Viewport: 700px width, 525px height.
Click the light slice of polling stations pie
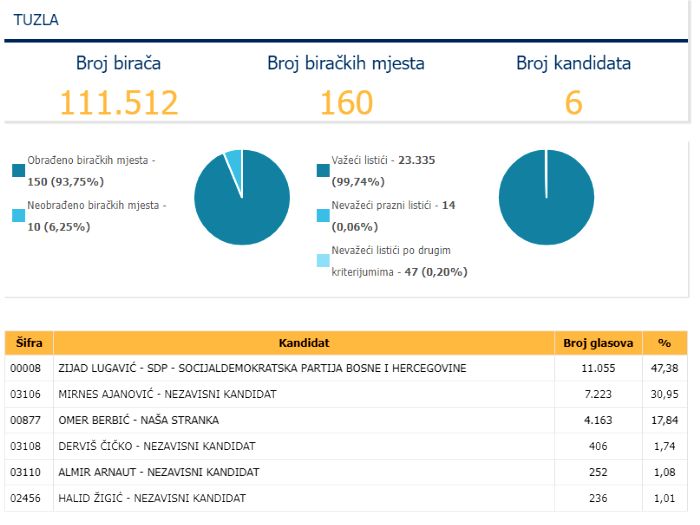coord(235,167)
